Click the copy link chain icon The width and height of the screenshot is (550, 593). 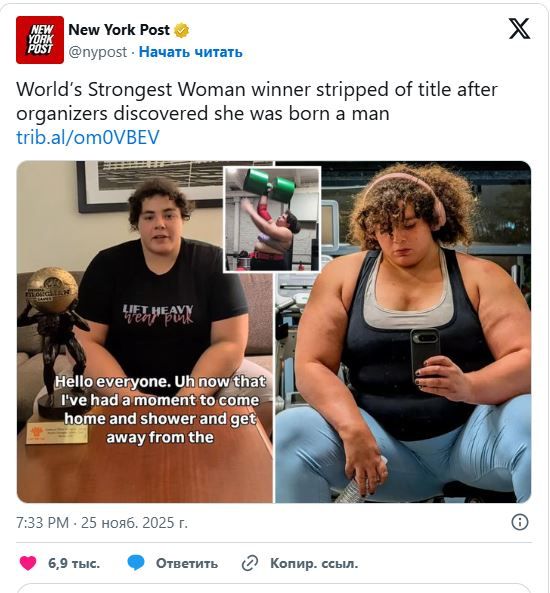[x=250, y=564]
